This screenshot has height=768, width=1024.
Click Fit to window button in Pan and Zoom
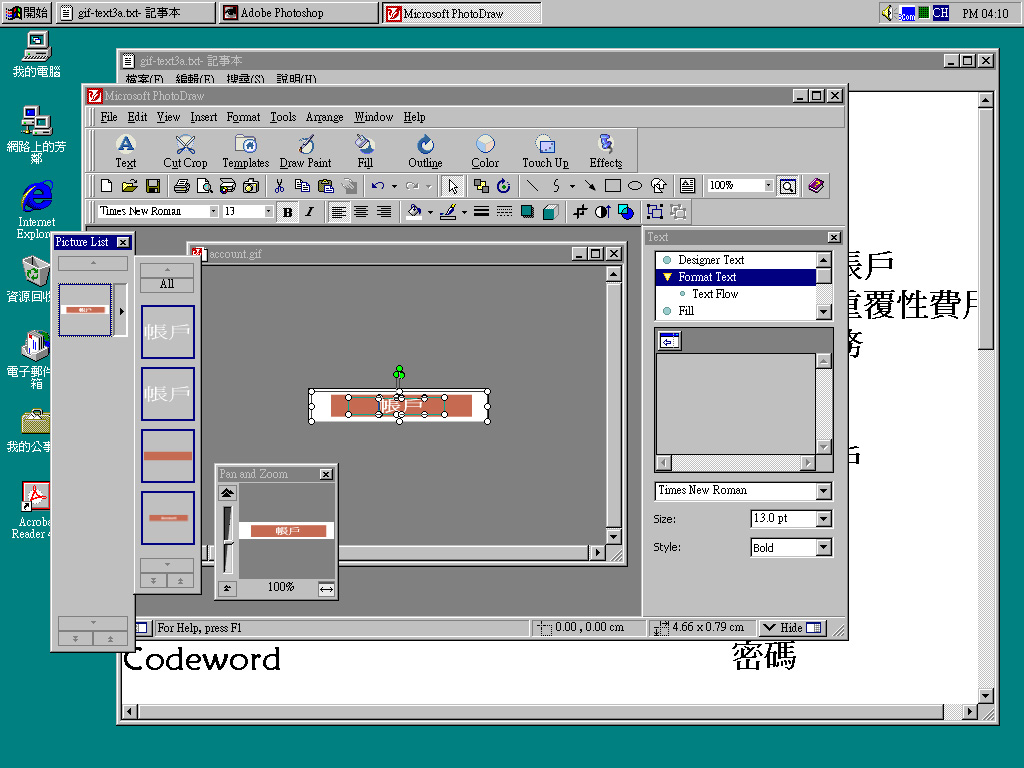(x=326, y=589)
